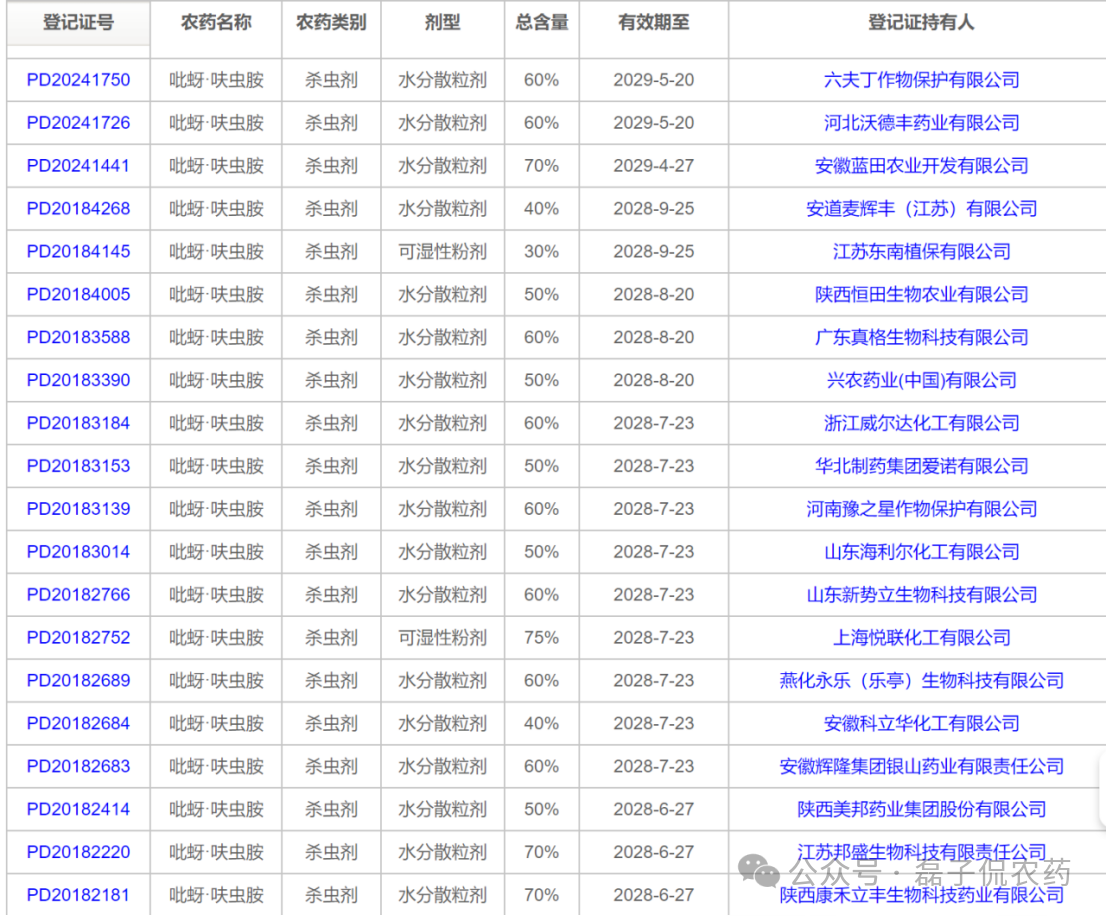1107x916 pixels.
Task: Open holder 六夫丁作物保护有限公司
Action: [x=921, y=80]
